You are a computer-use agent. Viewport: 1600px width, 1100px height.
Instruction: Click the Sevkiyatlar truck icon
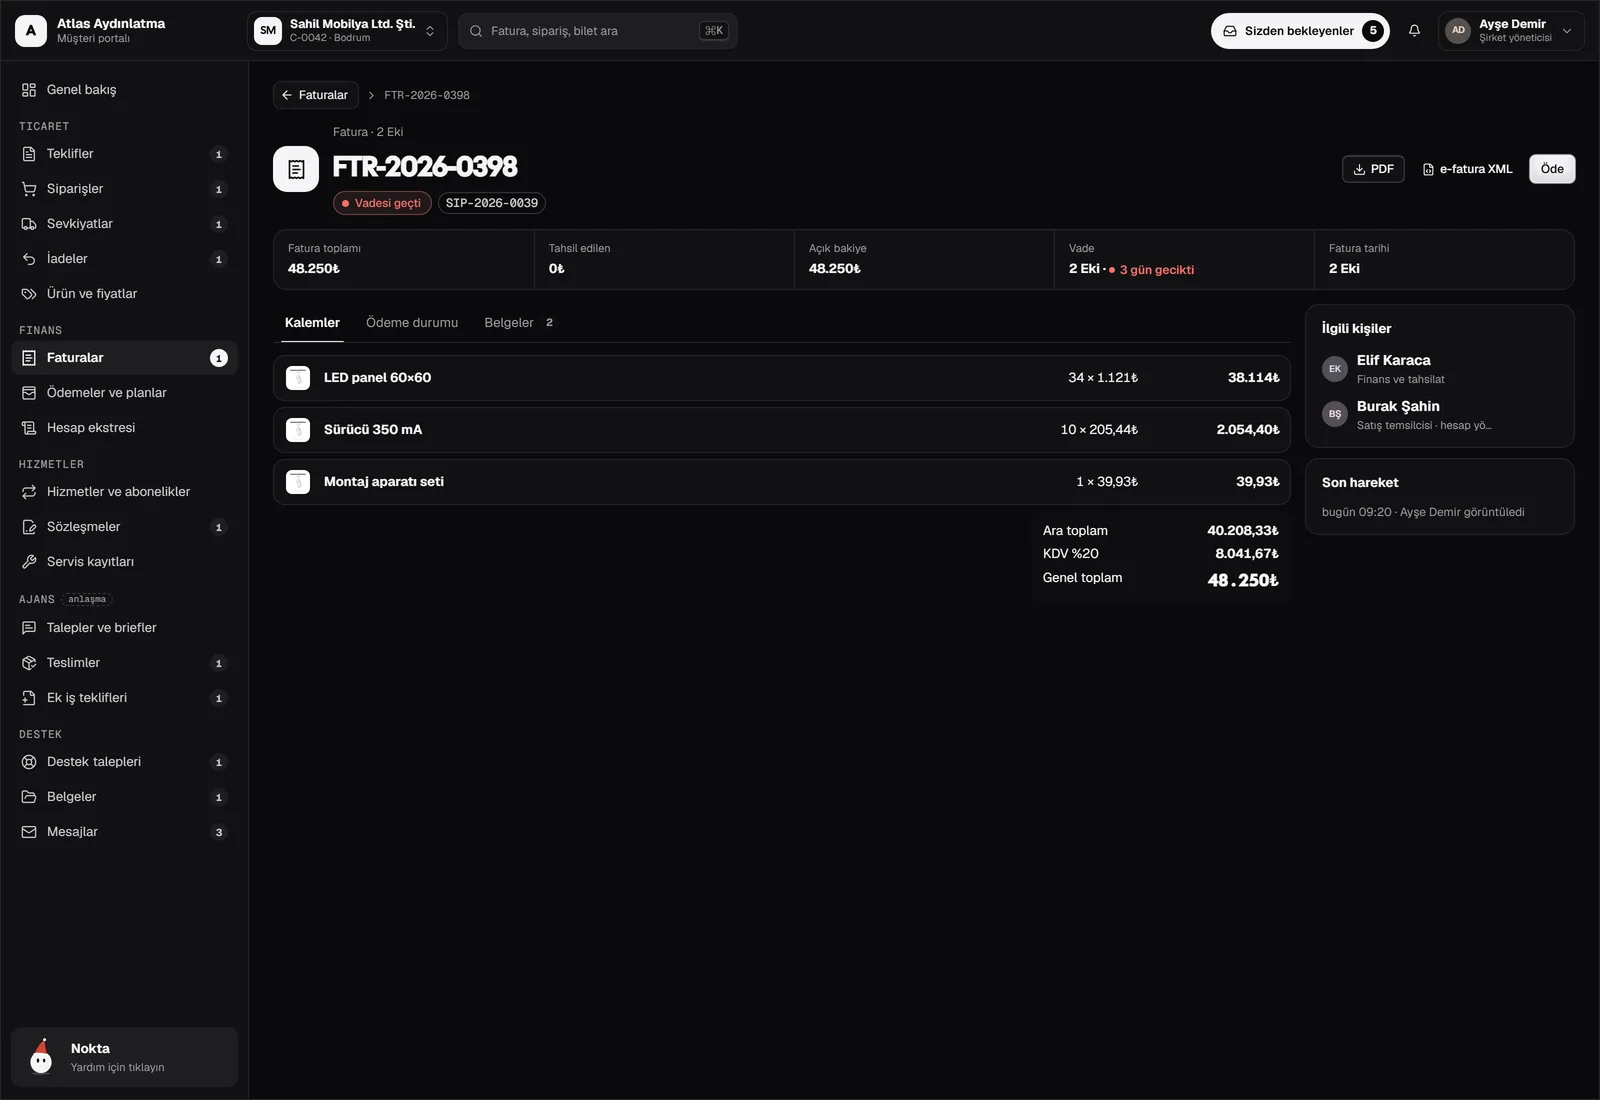pos(29,224)
